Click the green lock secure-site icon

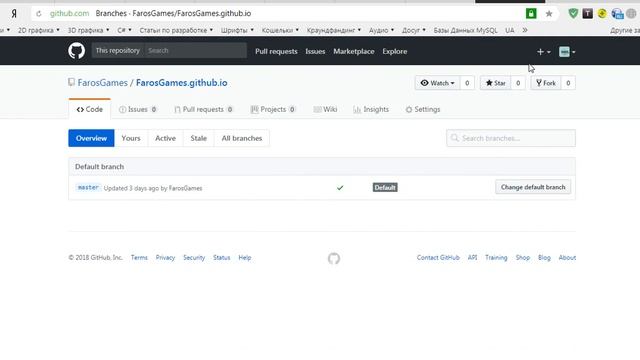pyautogui.click(x=531, y=13)
